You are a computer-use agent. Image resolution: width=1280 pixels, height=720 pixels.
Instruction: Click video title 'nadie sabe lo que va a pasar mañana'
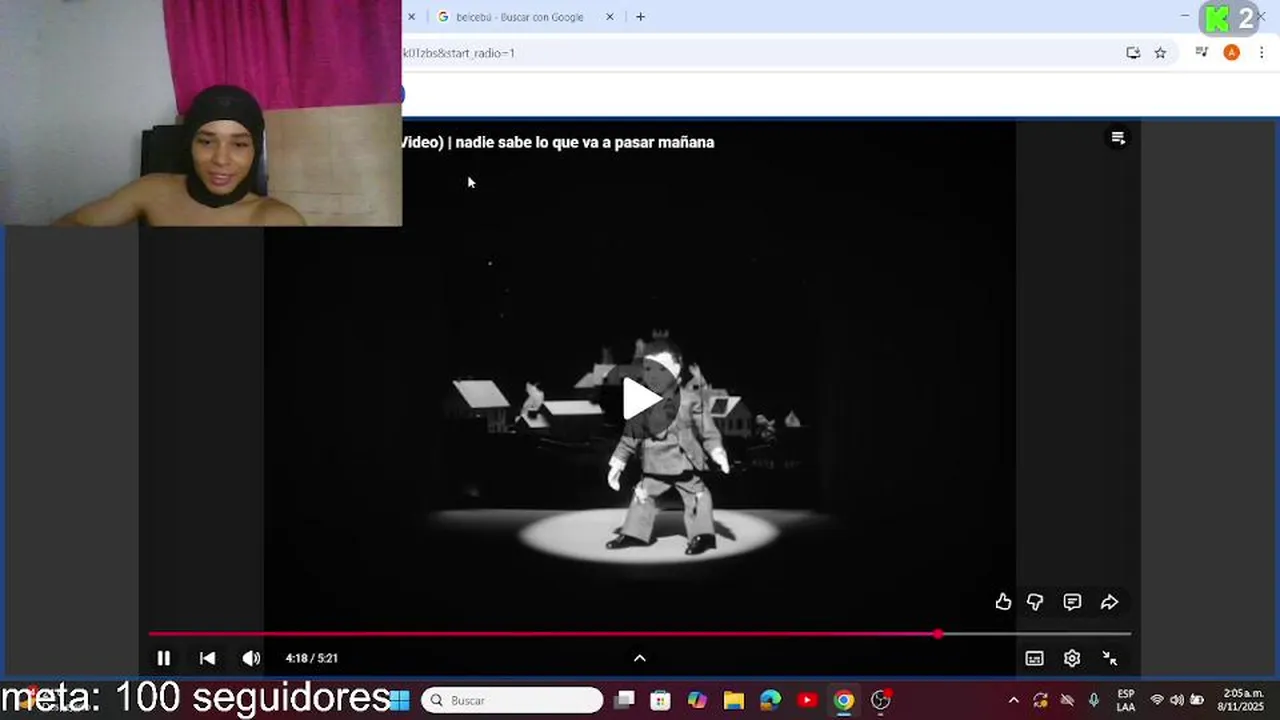585,142
